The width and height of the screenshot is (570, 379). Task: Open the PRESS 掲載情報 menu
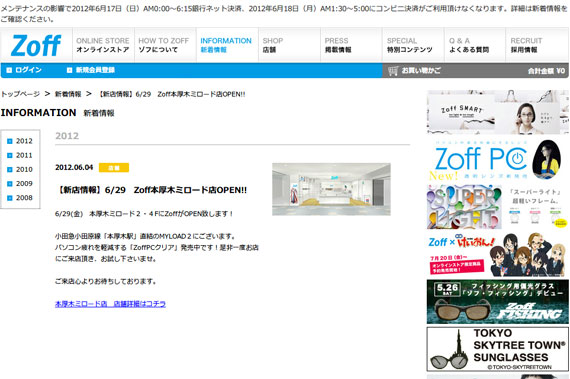pyautogui.click(x=351, y=45)
